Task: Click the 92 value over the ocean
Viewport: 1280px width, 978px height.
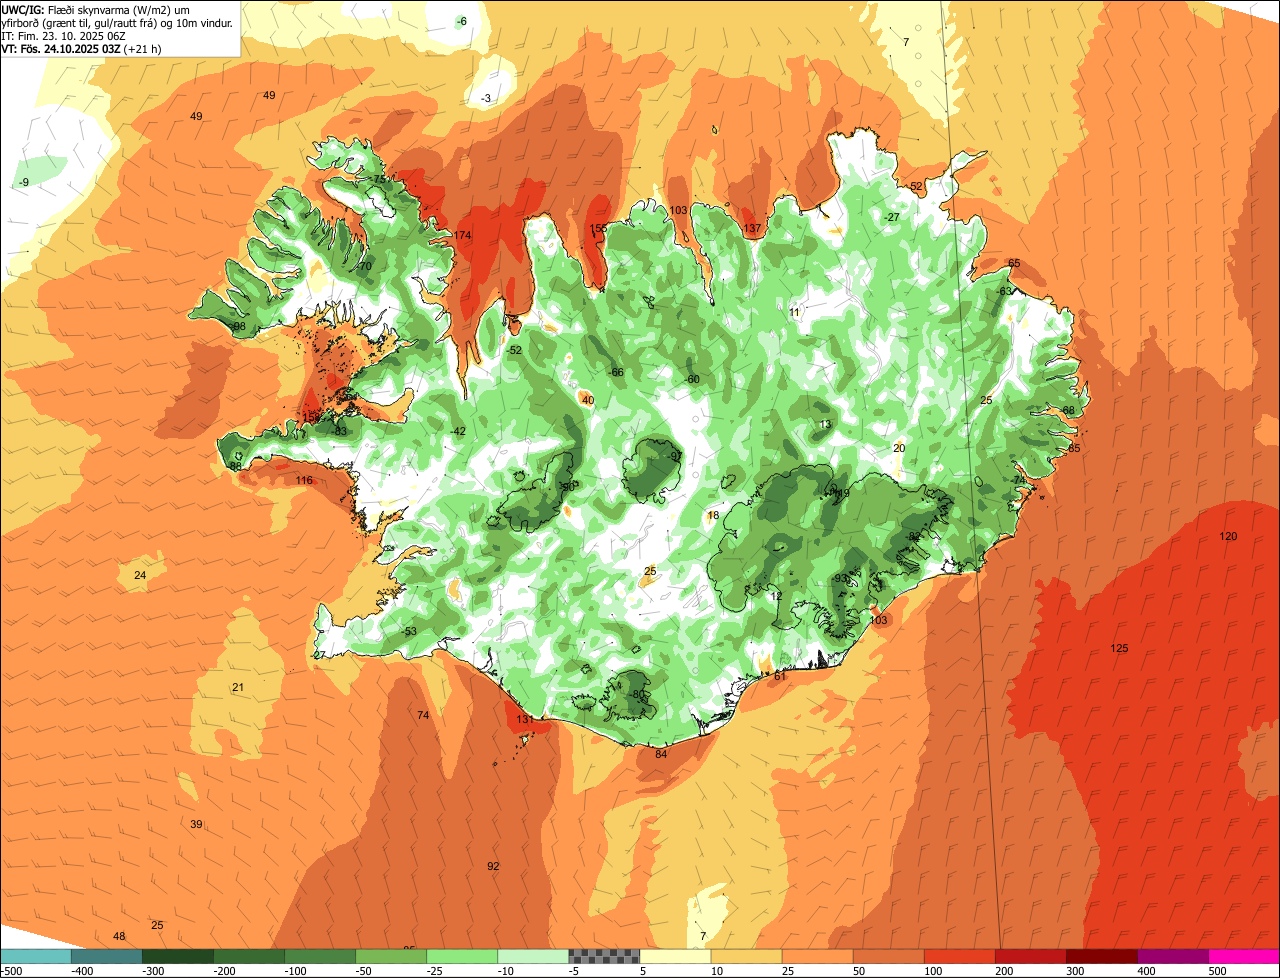Action: tap(493, 866)
